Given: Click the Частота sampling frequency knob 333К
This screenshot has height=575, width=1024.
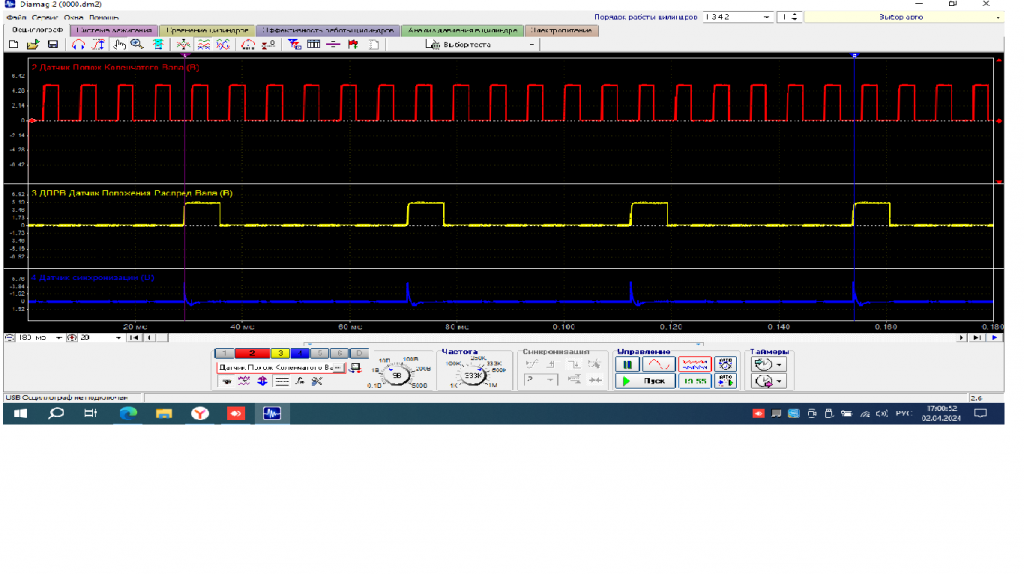Looking at the screenshot, I should click(x=472, y=375).
